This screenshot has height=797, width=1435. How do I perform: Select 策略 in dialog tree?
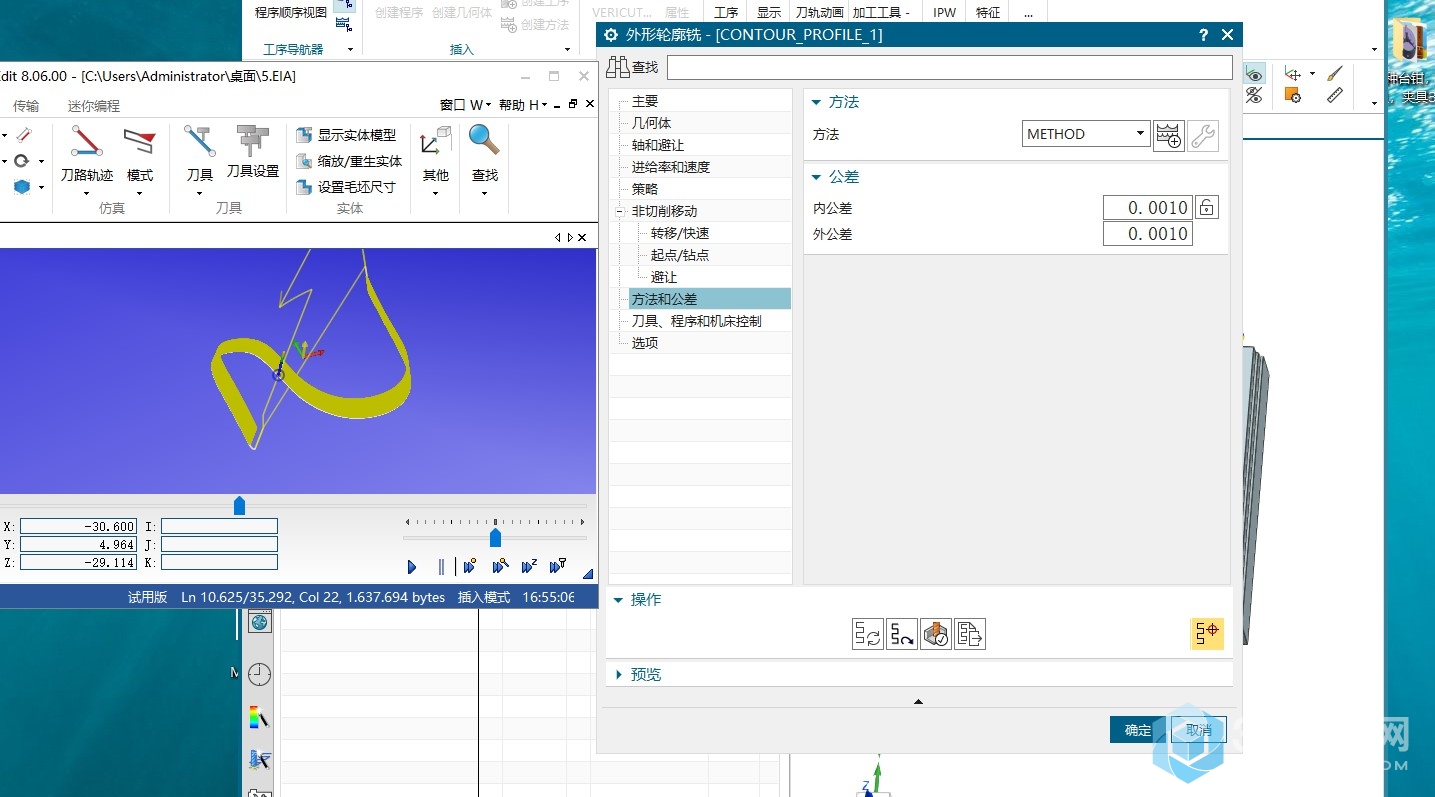point(645,189)
